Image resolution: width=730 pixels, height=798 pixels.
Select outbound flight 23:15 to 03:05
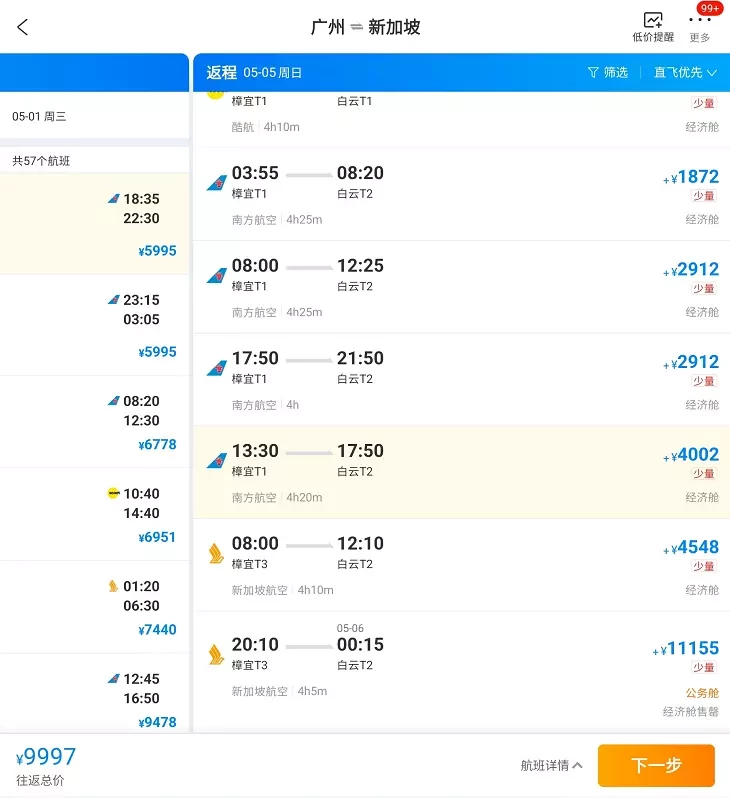tap(94, 325)
